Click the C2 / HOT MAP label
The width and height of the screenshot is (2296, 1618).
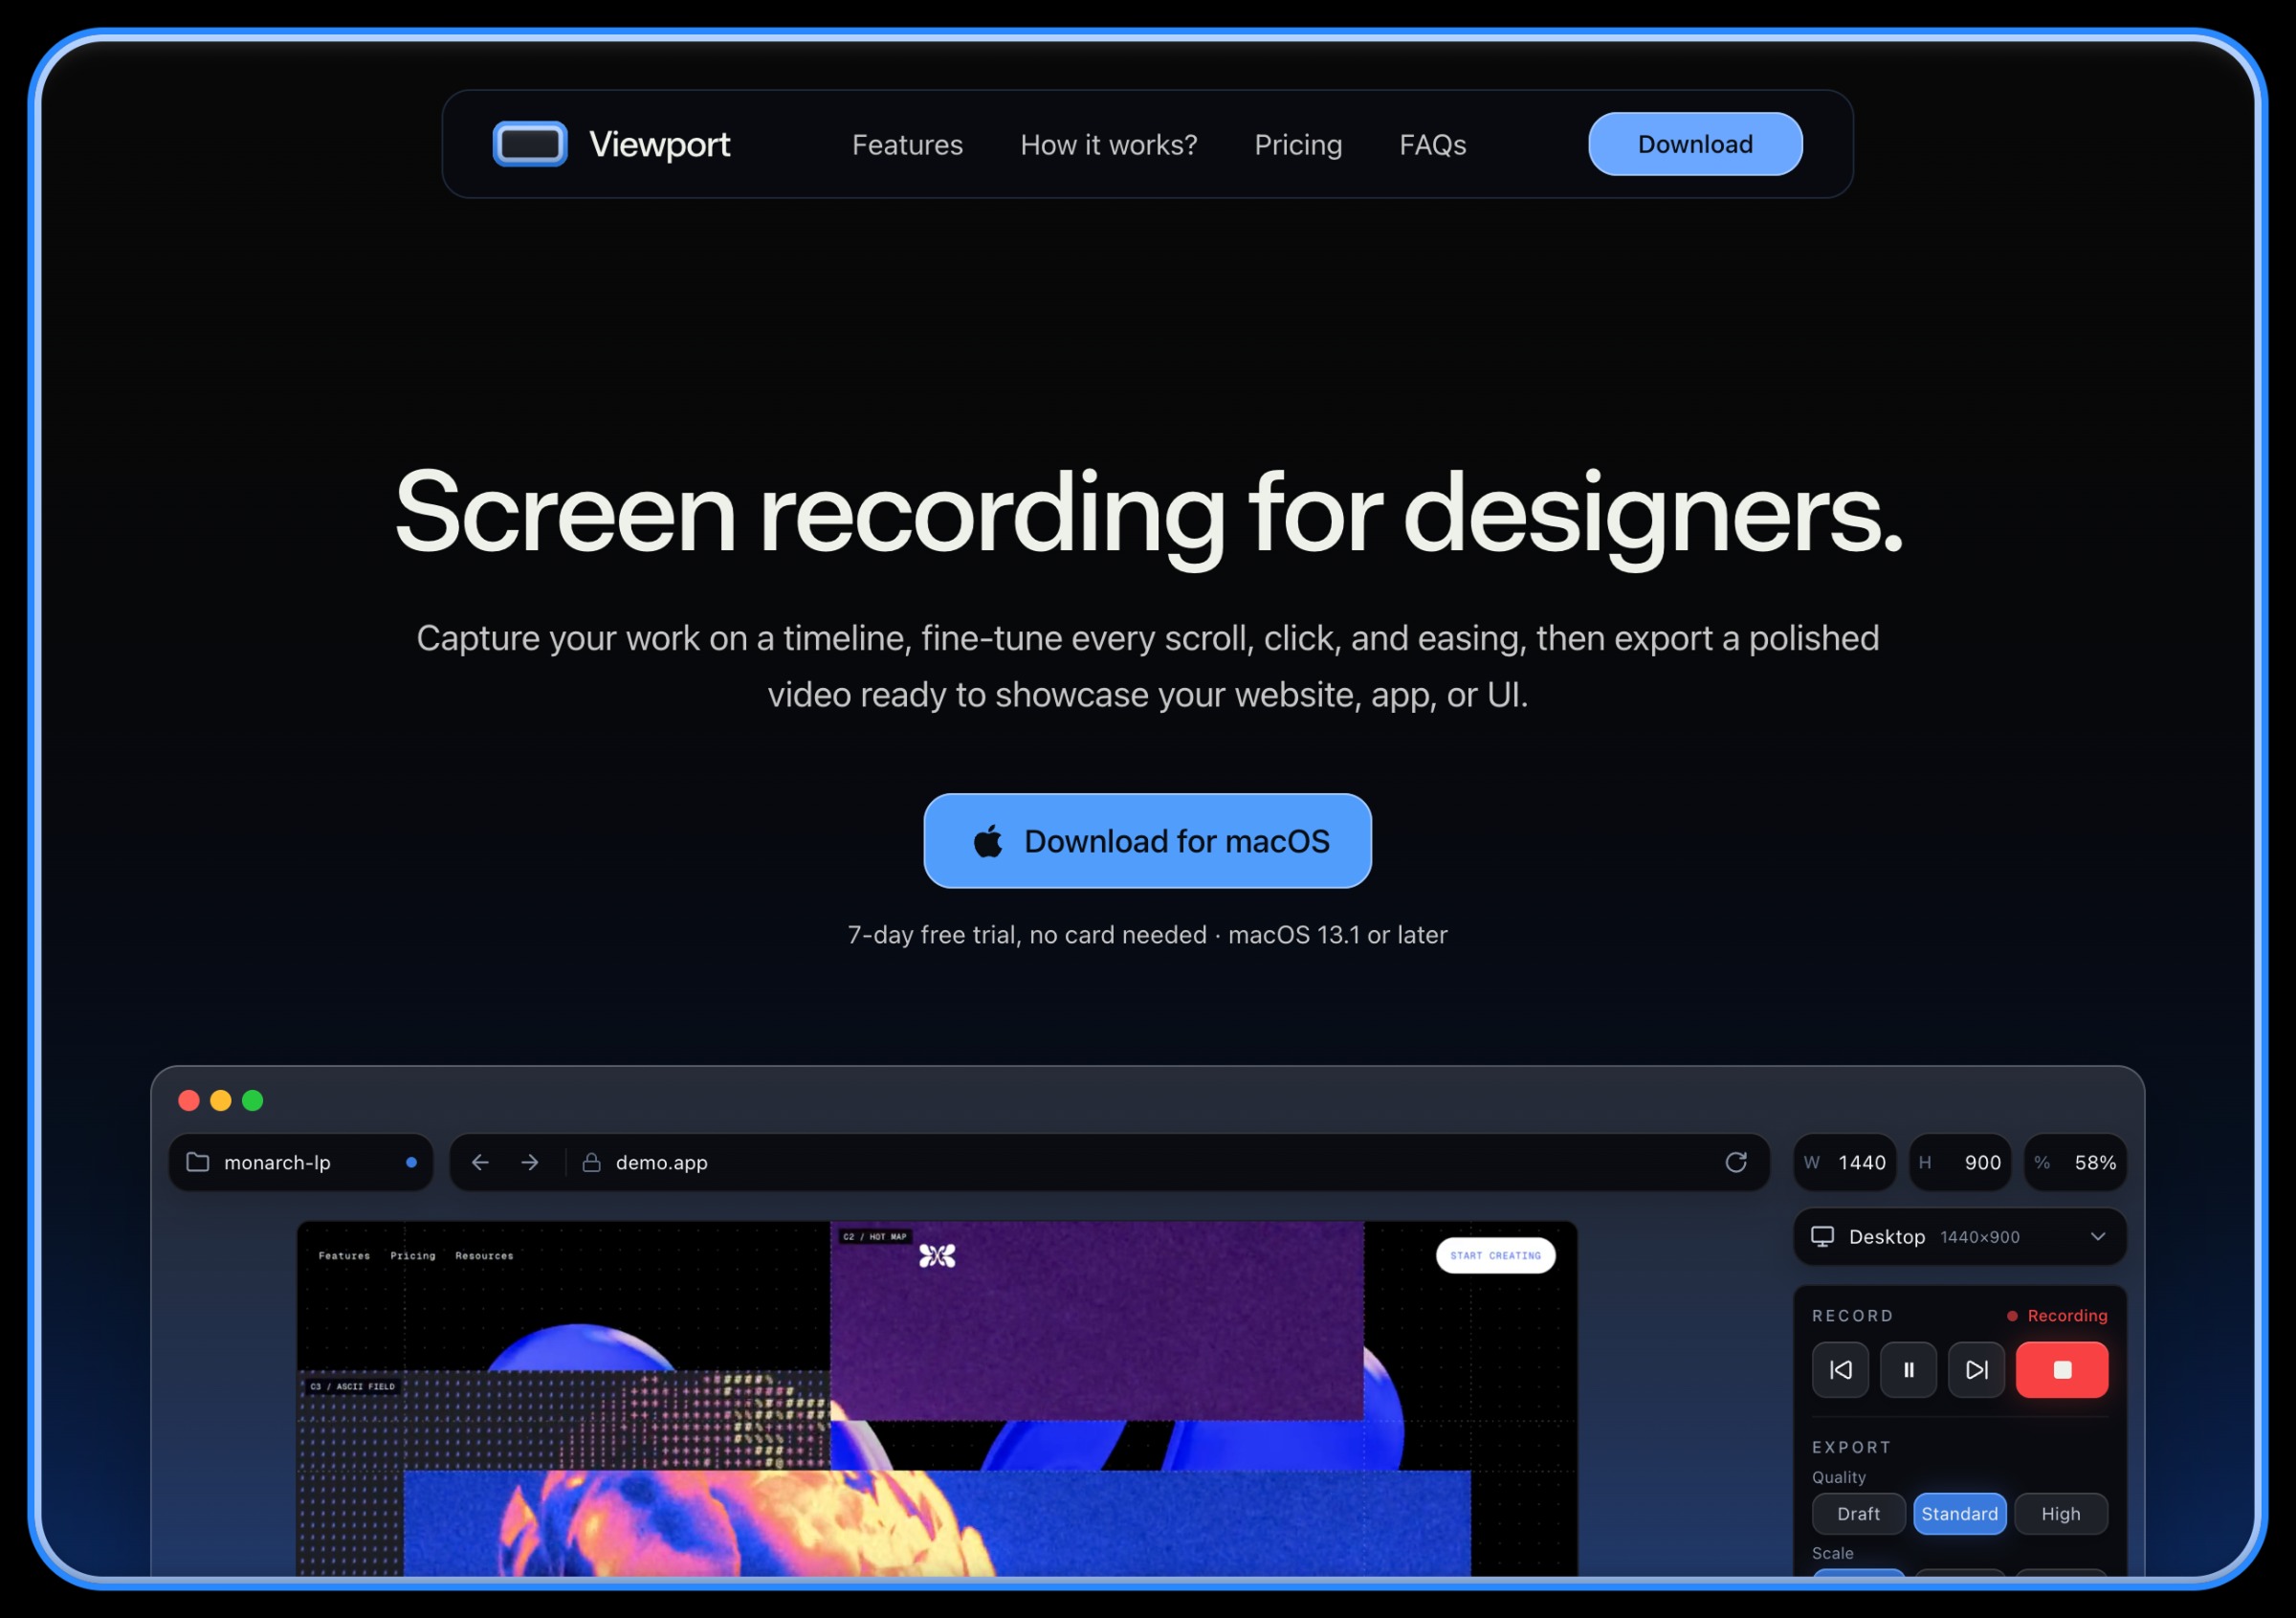[875, 1237]
